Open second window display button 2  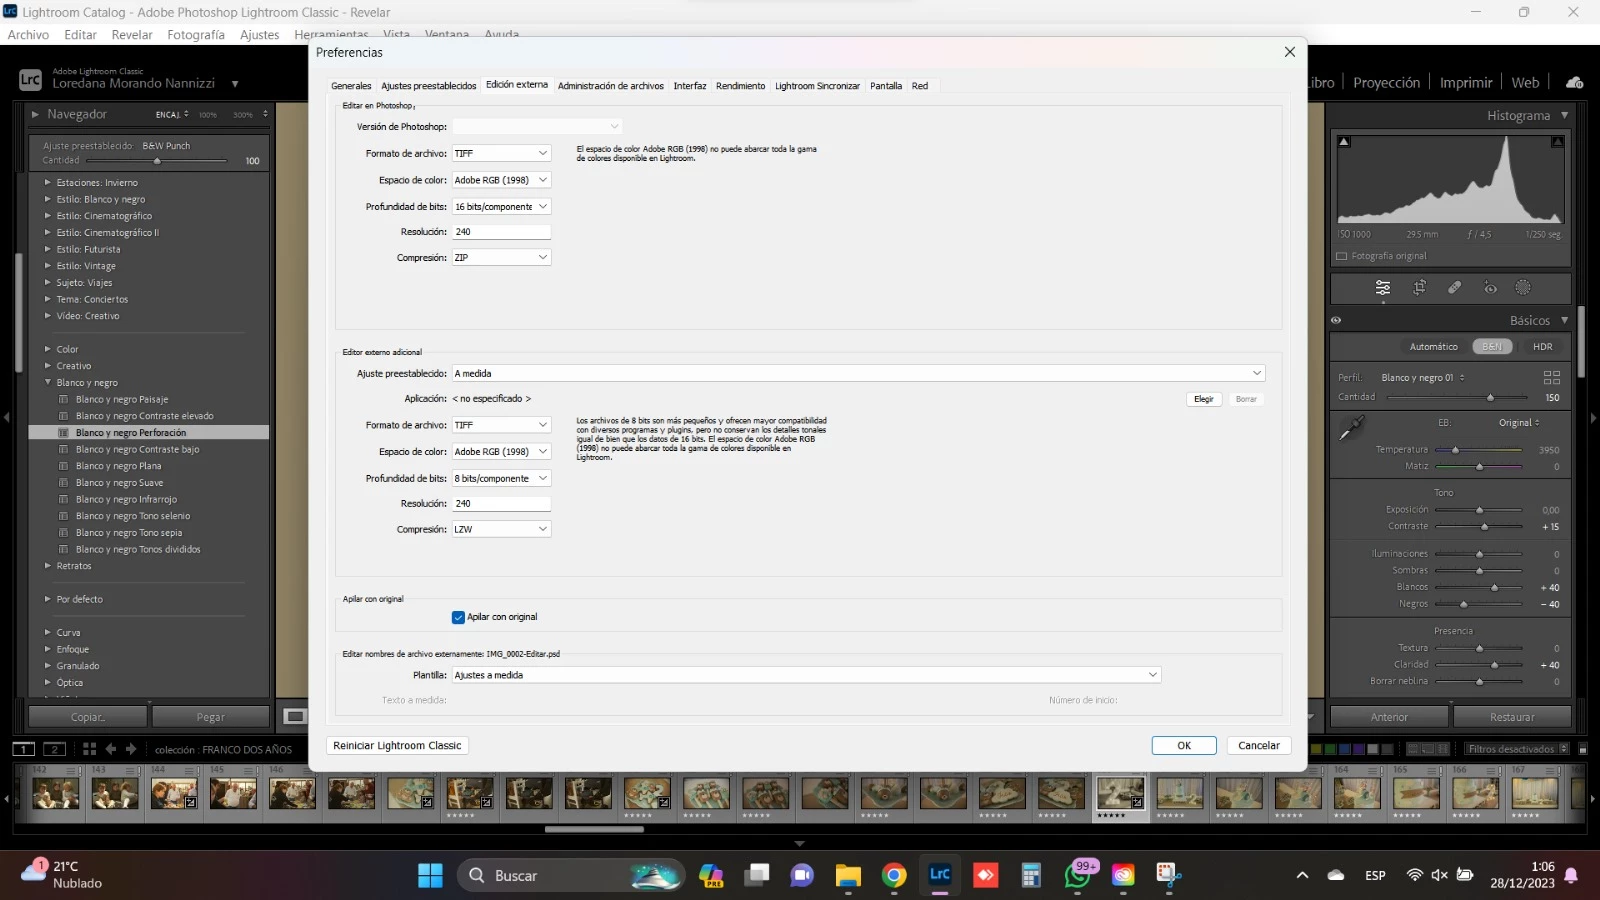pyautogui.click(x=55, y=749)
